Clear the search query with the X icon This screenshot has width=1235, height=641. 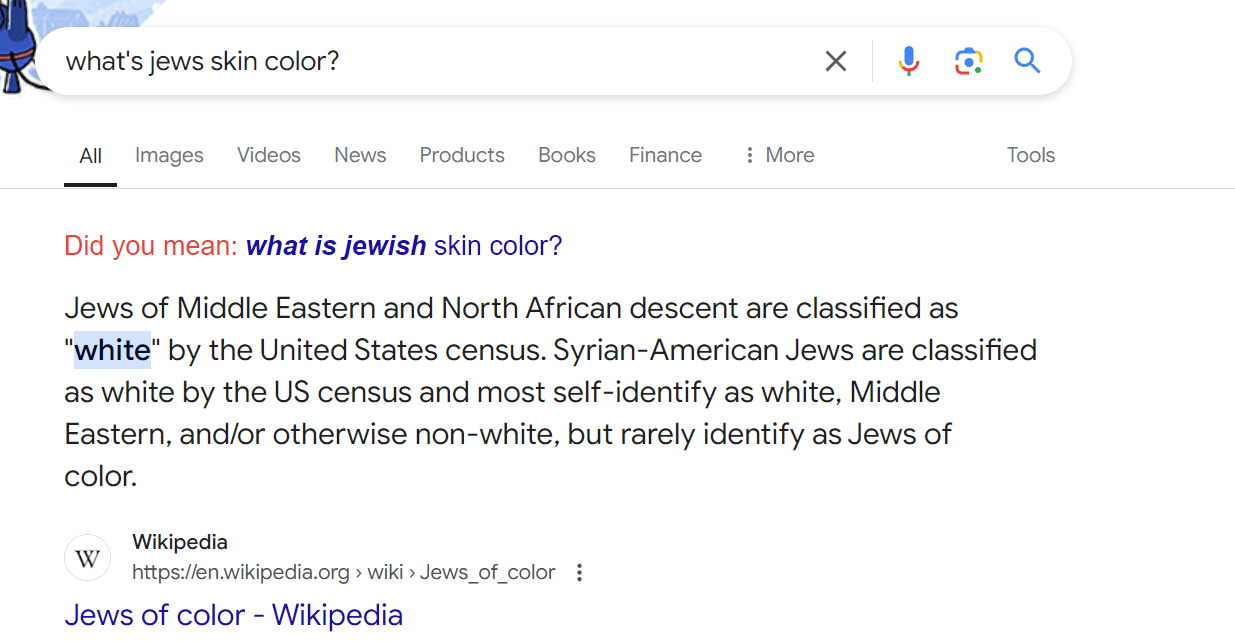click(x=835, y=61)
